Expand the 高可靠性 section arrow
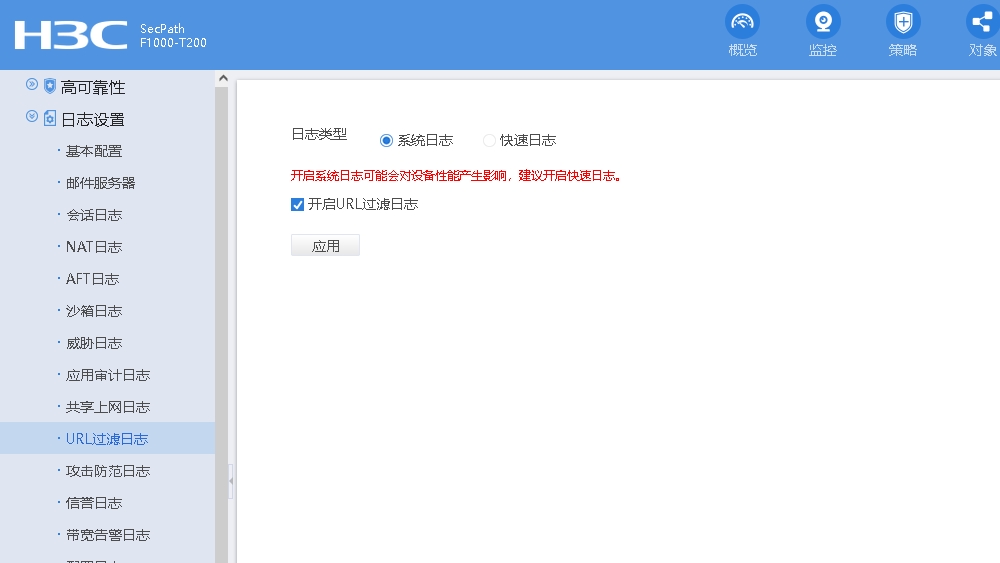The image size is (1000, 563). 32,84
